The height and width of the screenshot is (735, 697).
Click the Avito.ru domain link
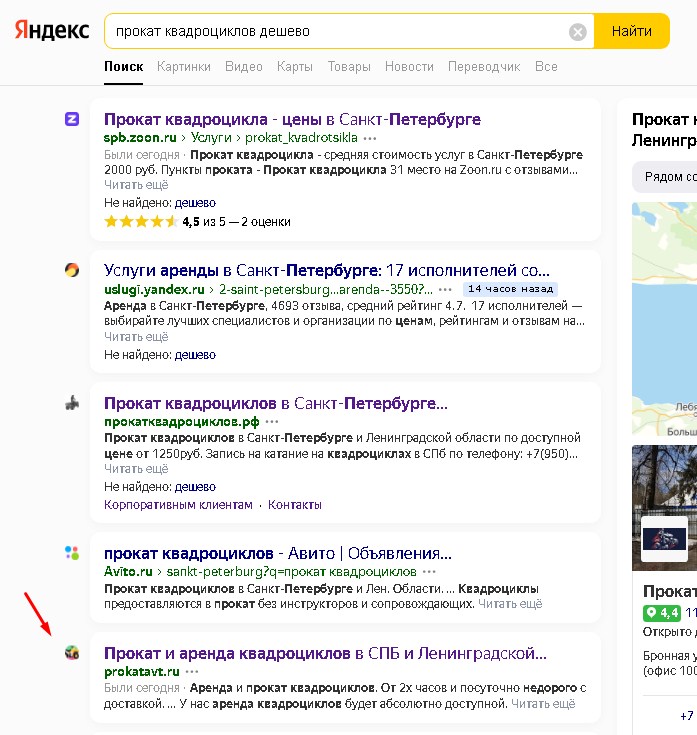point(128,572)
